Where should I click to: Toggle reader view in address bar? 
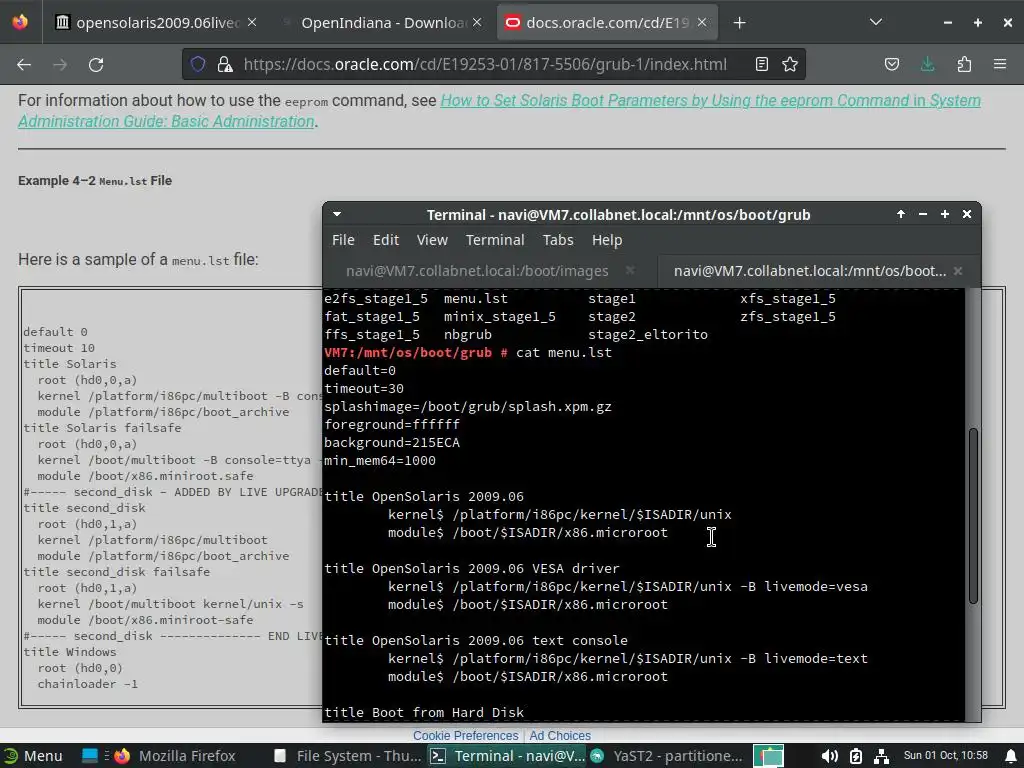tap(761, 64)
